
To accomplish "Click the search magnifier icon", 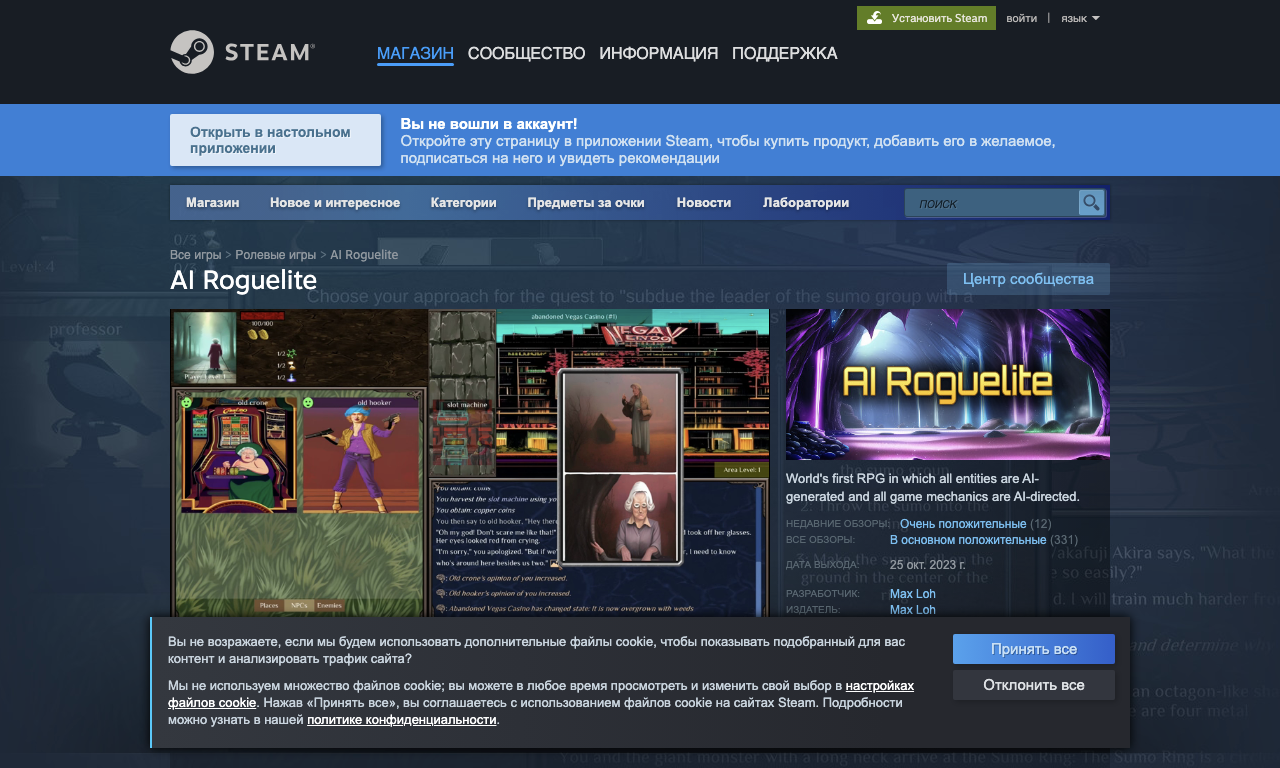I will (1091, 203).
